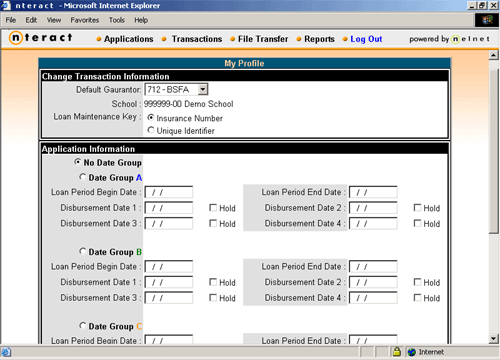Select the Unique Identifier radio button

(151, 130)
